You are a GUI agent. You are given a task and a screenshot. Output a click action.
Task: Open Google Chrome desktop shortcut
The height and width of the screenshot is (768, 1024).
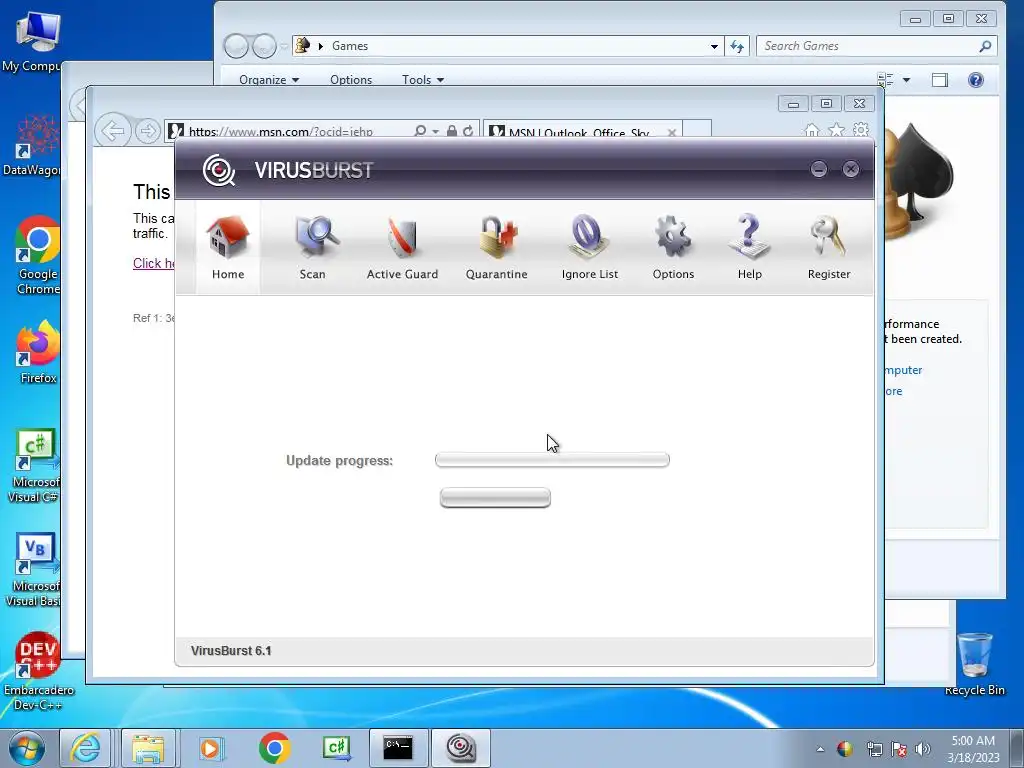pyautogui.click(x=37, y=255)
